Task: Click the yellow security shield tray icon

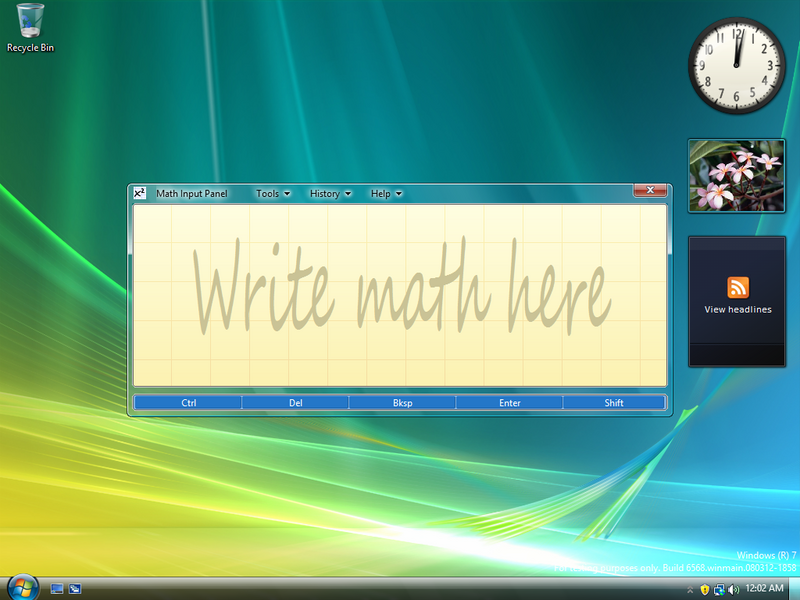Action: tap(705, 590)
